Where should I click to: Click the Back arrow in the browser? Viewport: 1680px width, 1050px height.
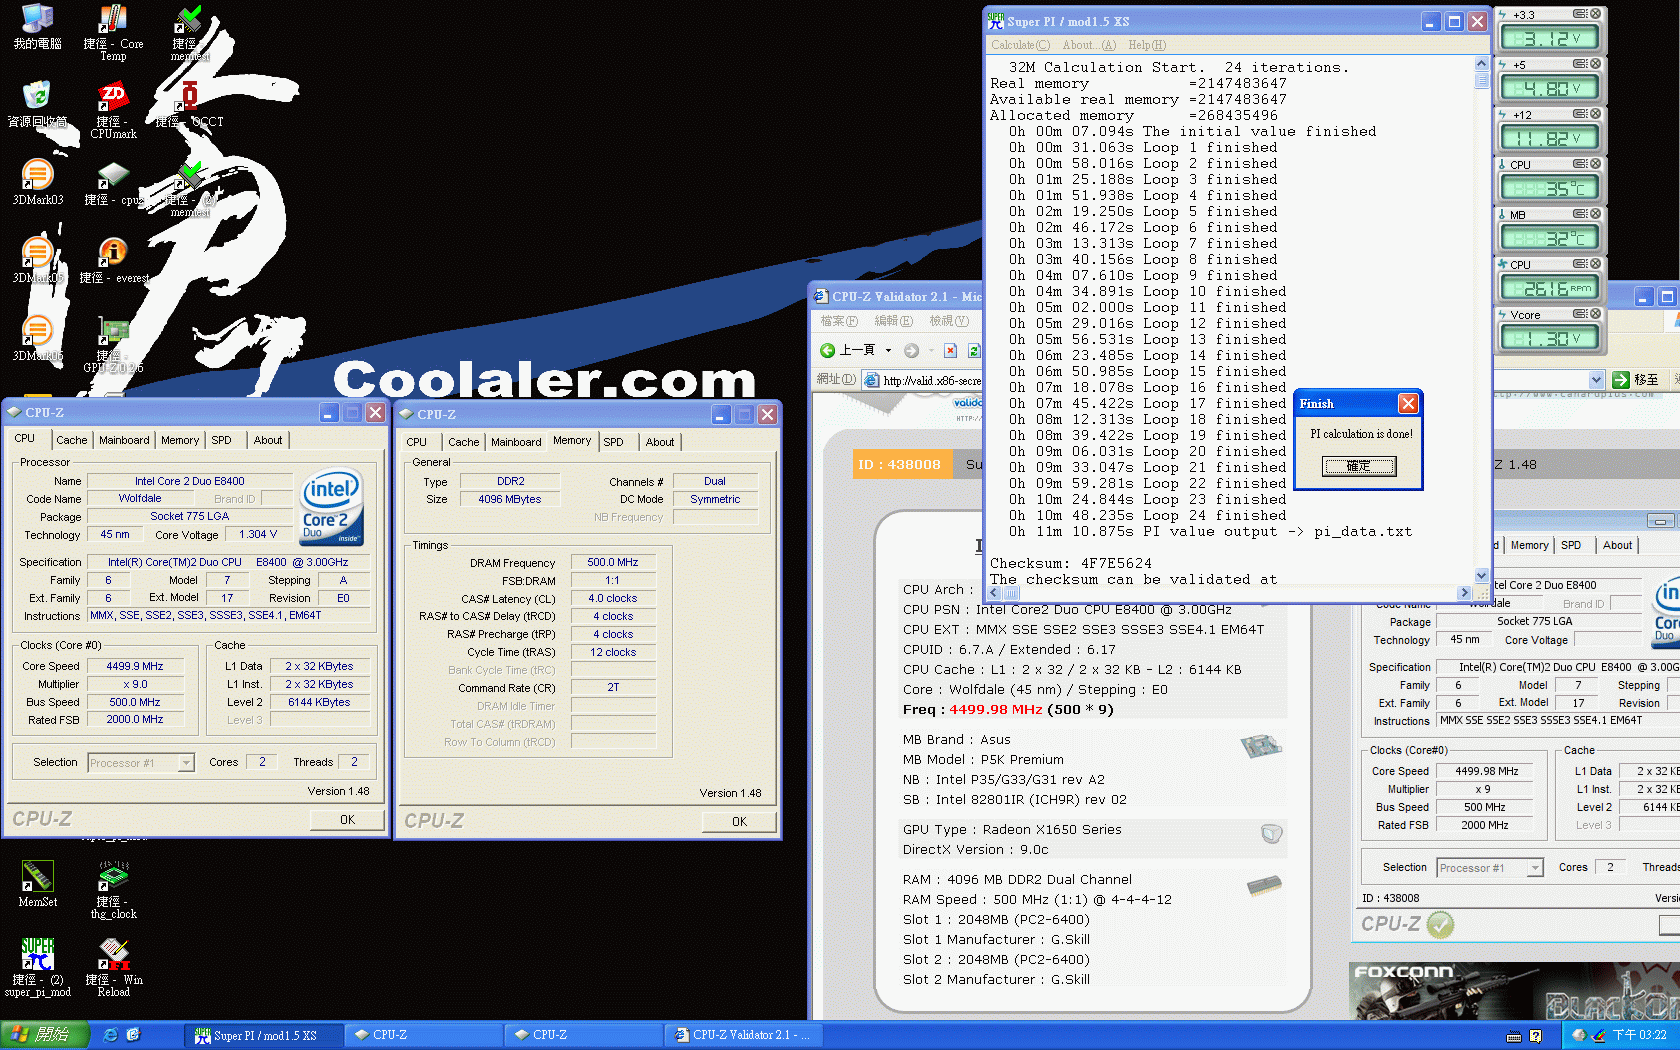[x=827, y=350]
